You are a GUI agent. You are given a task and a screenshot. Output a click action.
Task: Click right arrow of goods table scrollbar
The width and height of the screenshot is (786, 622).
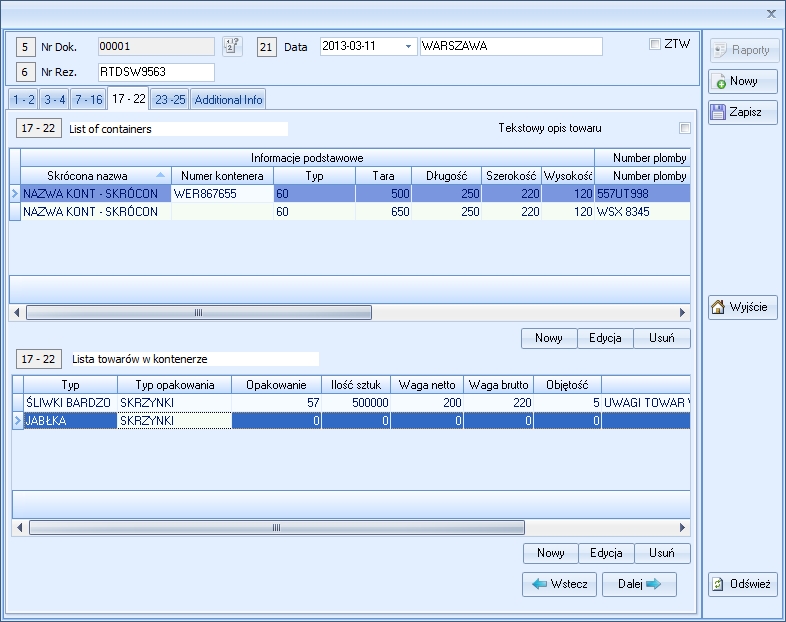[682, 528]
